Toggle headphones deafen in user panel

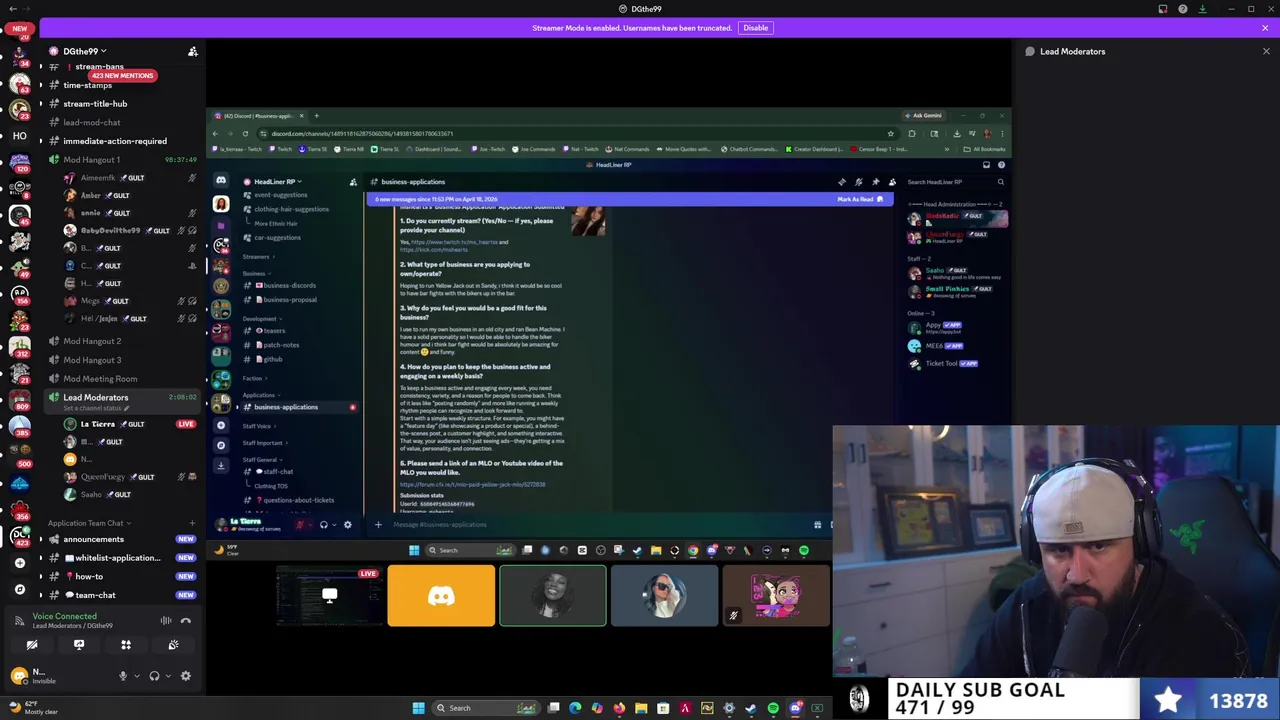[x=154, y=676]
